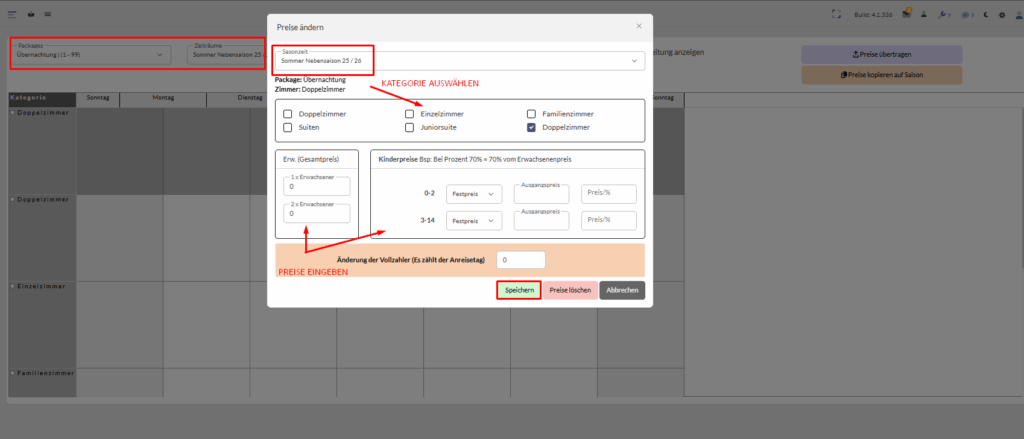Open the Festpreis dropdown for ages 0-2

[473, 194]
